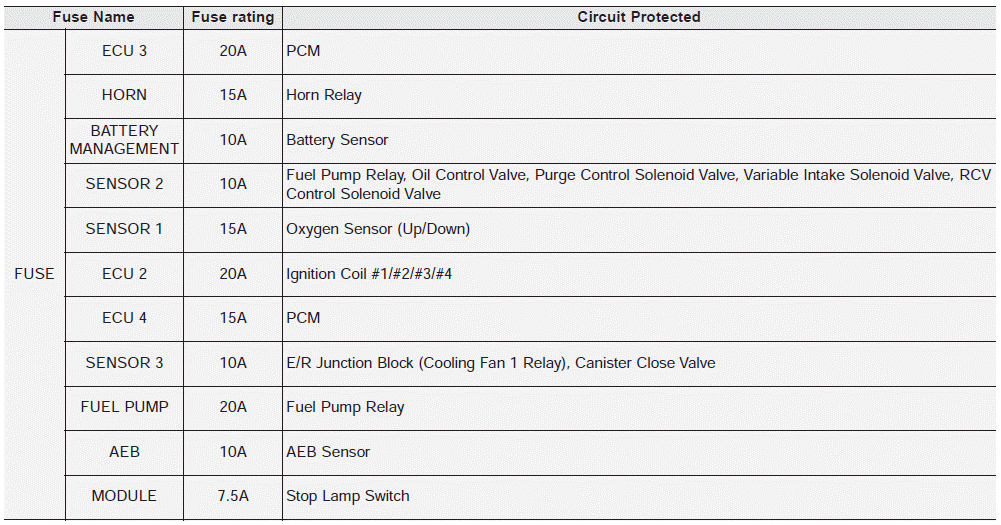Click the 7.5A rating for MODULE
1001x525 pixels.
click(233, 496)
